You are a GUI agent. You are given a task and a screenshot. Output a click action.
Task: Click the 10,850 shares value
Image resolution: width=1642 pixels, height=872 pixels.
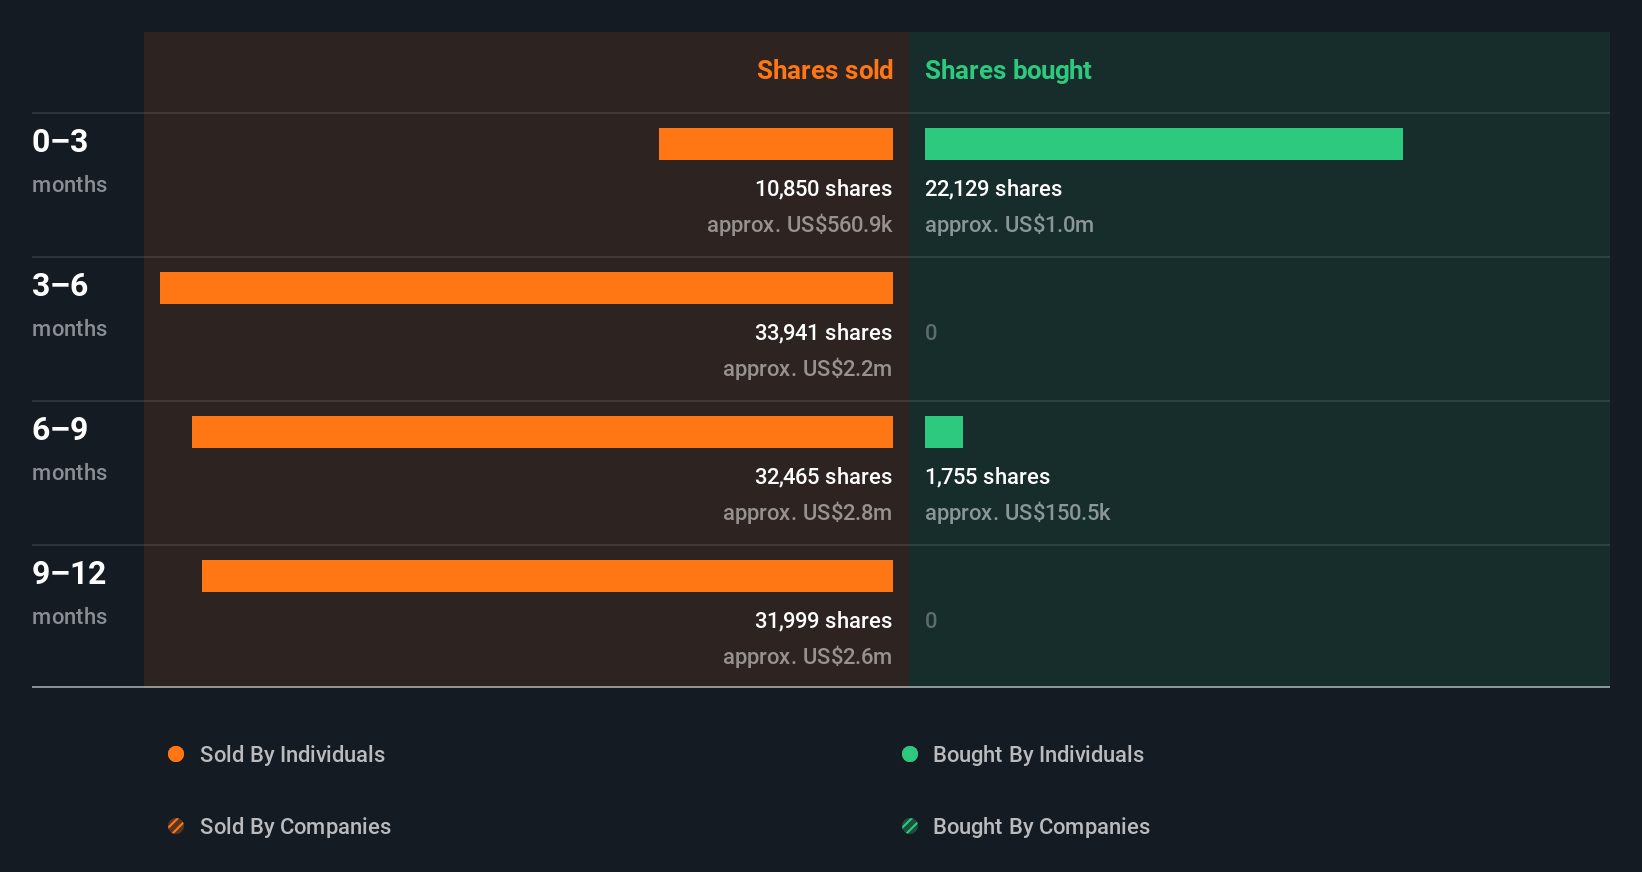(x=823, y=189)
